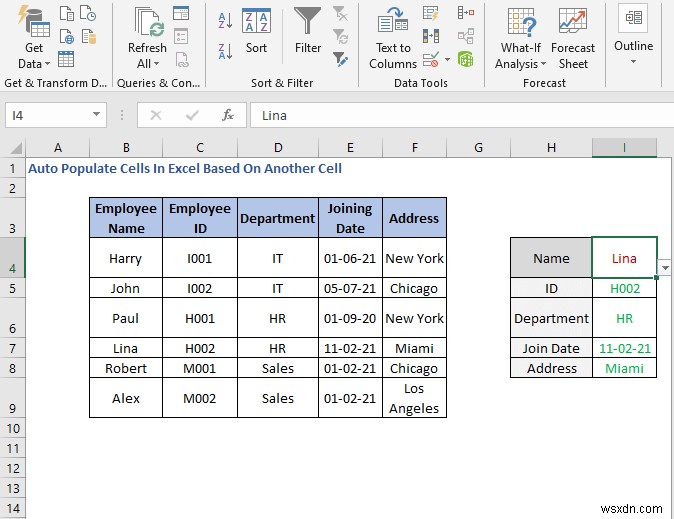Click the From Table/Range icon
The height and width of the screenshot is (519, 674).
tap(66, 59)
